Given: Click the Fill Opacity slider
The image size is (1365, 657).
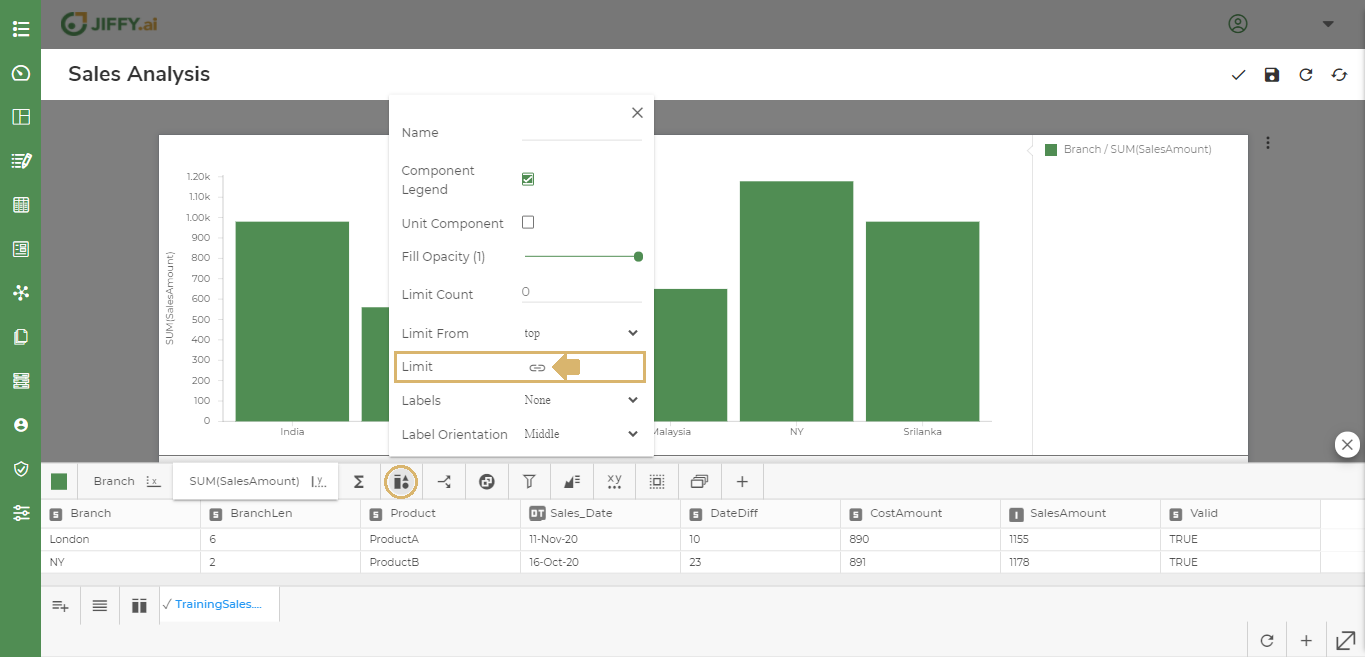Looking at the screenshot, I should click(581, 257).
